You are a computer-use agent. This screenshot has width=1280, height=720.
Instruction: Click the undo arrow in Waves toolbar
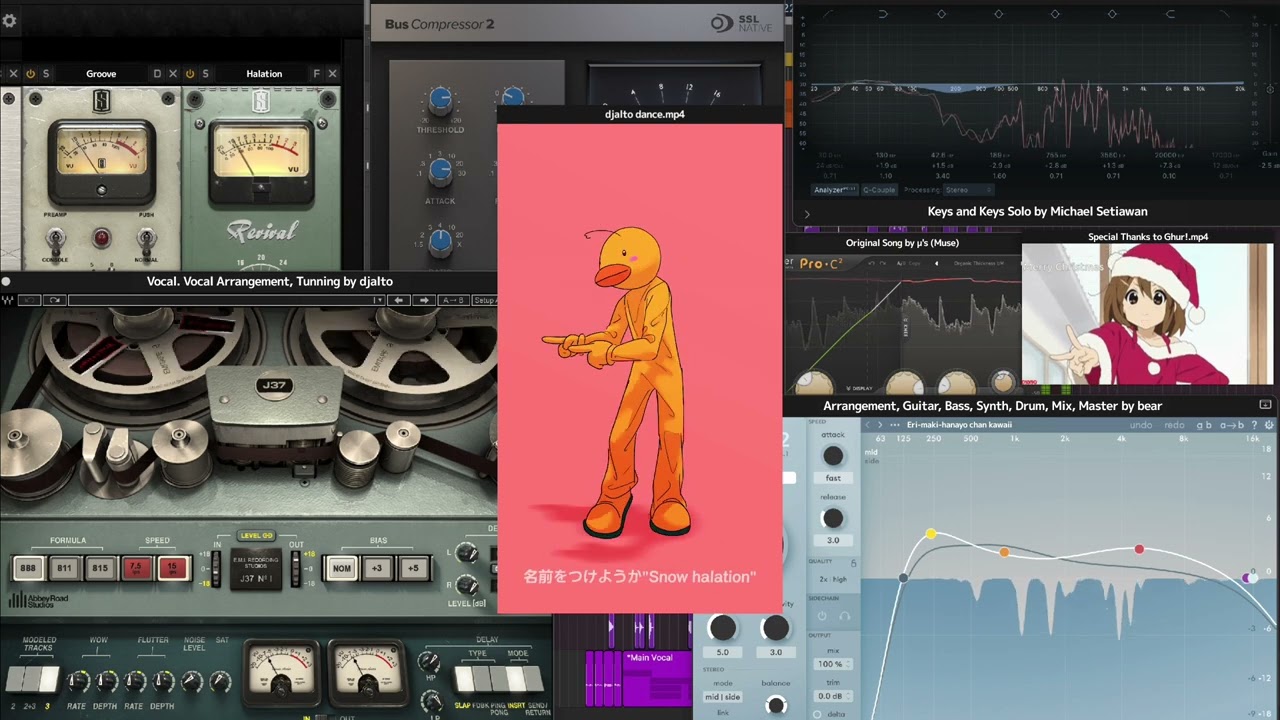pyautogui.click(x=31, y=300)
